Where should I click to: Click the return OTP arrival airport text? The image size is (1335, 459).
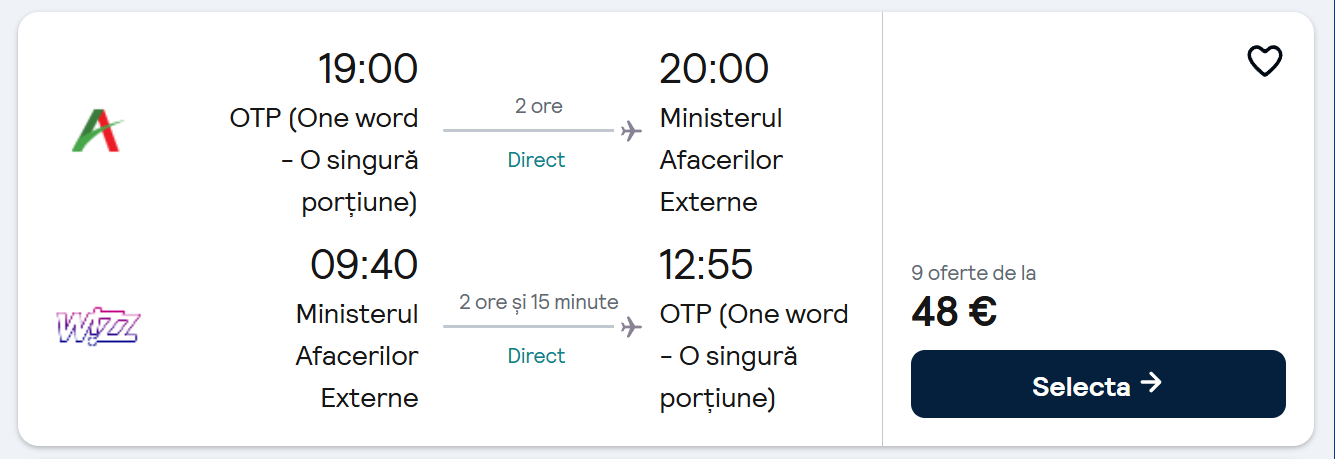coord(753,356)
